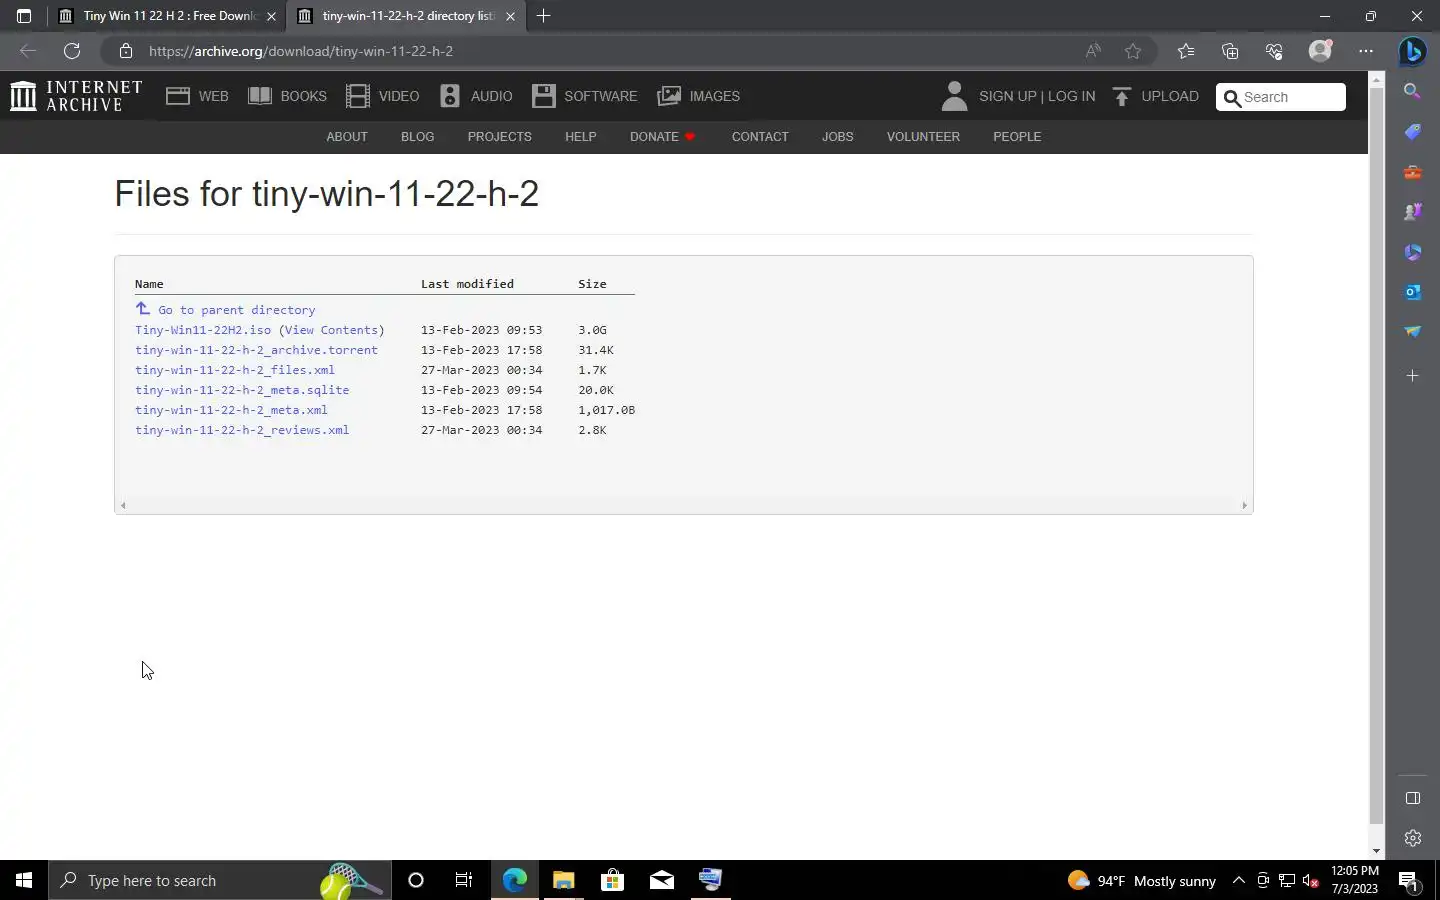Open Microsoft Store from taskbar
The width and height of the screenshot is (1440, 900).
coord(612,880)
